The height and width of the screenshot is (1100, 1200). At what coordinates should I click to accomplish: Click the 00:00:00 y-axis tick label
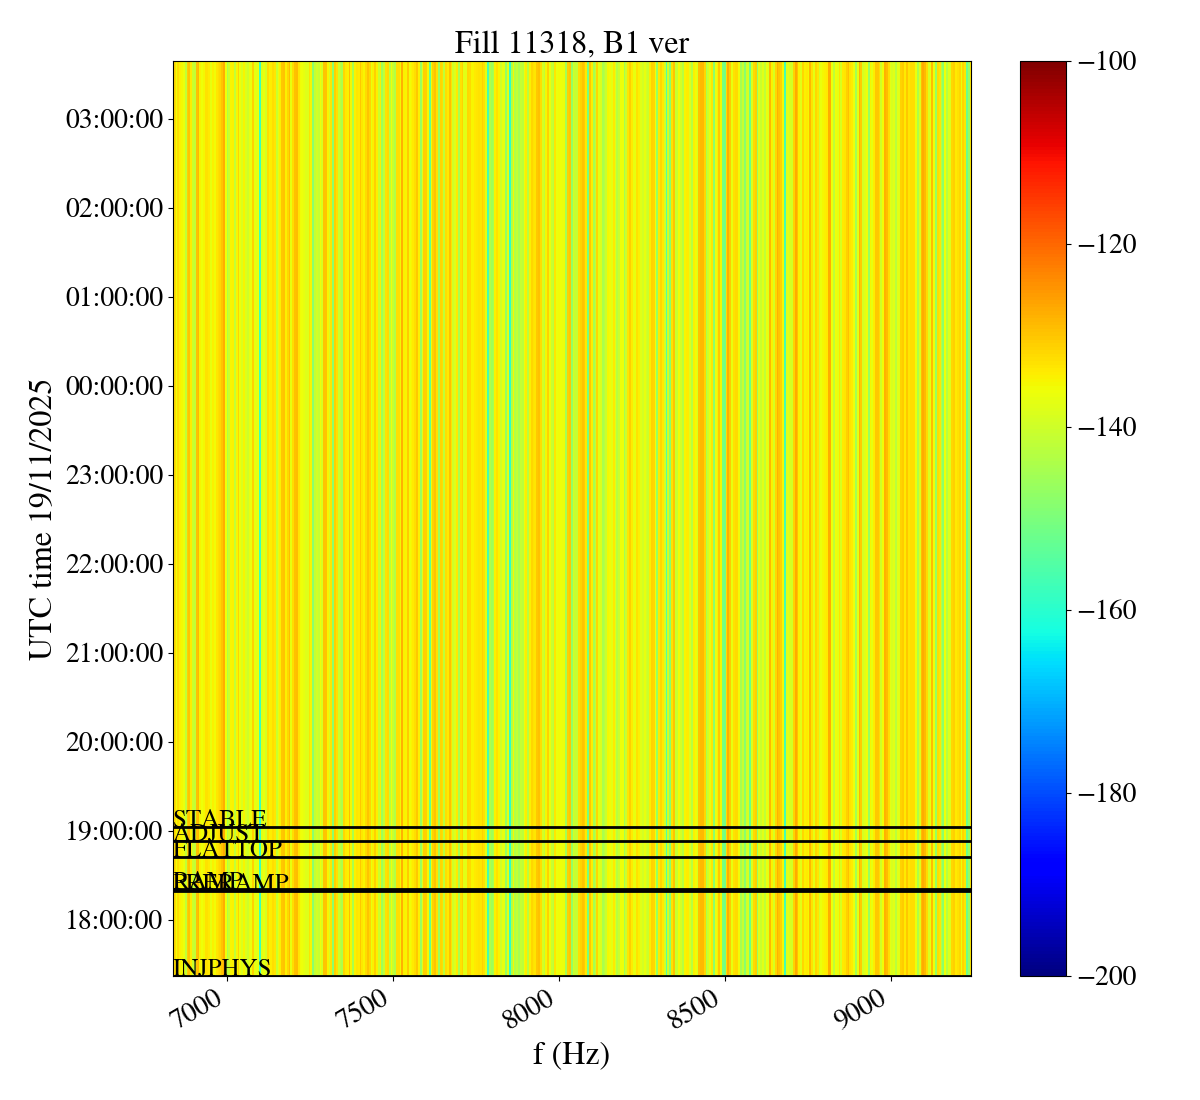114,386
